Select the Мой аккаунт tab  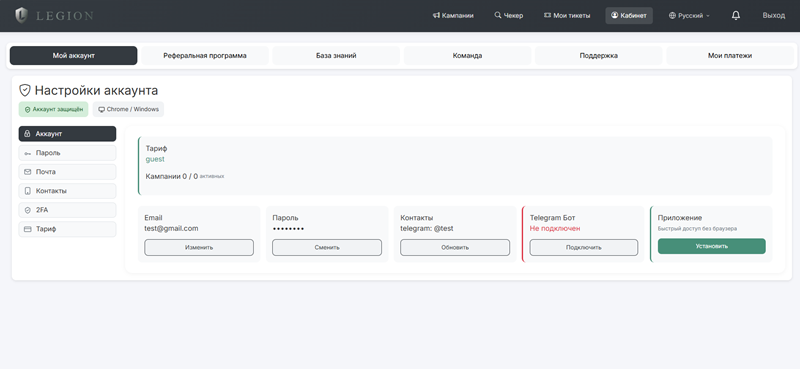click(x=73, y=56)
